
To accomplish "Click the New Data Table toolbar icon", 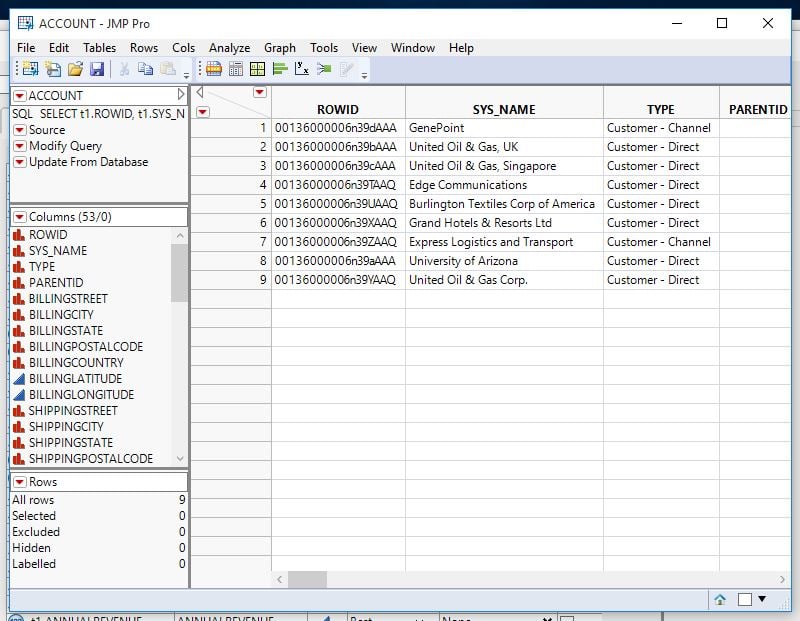I will [x=29, y=69].
